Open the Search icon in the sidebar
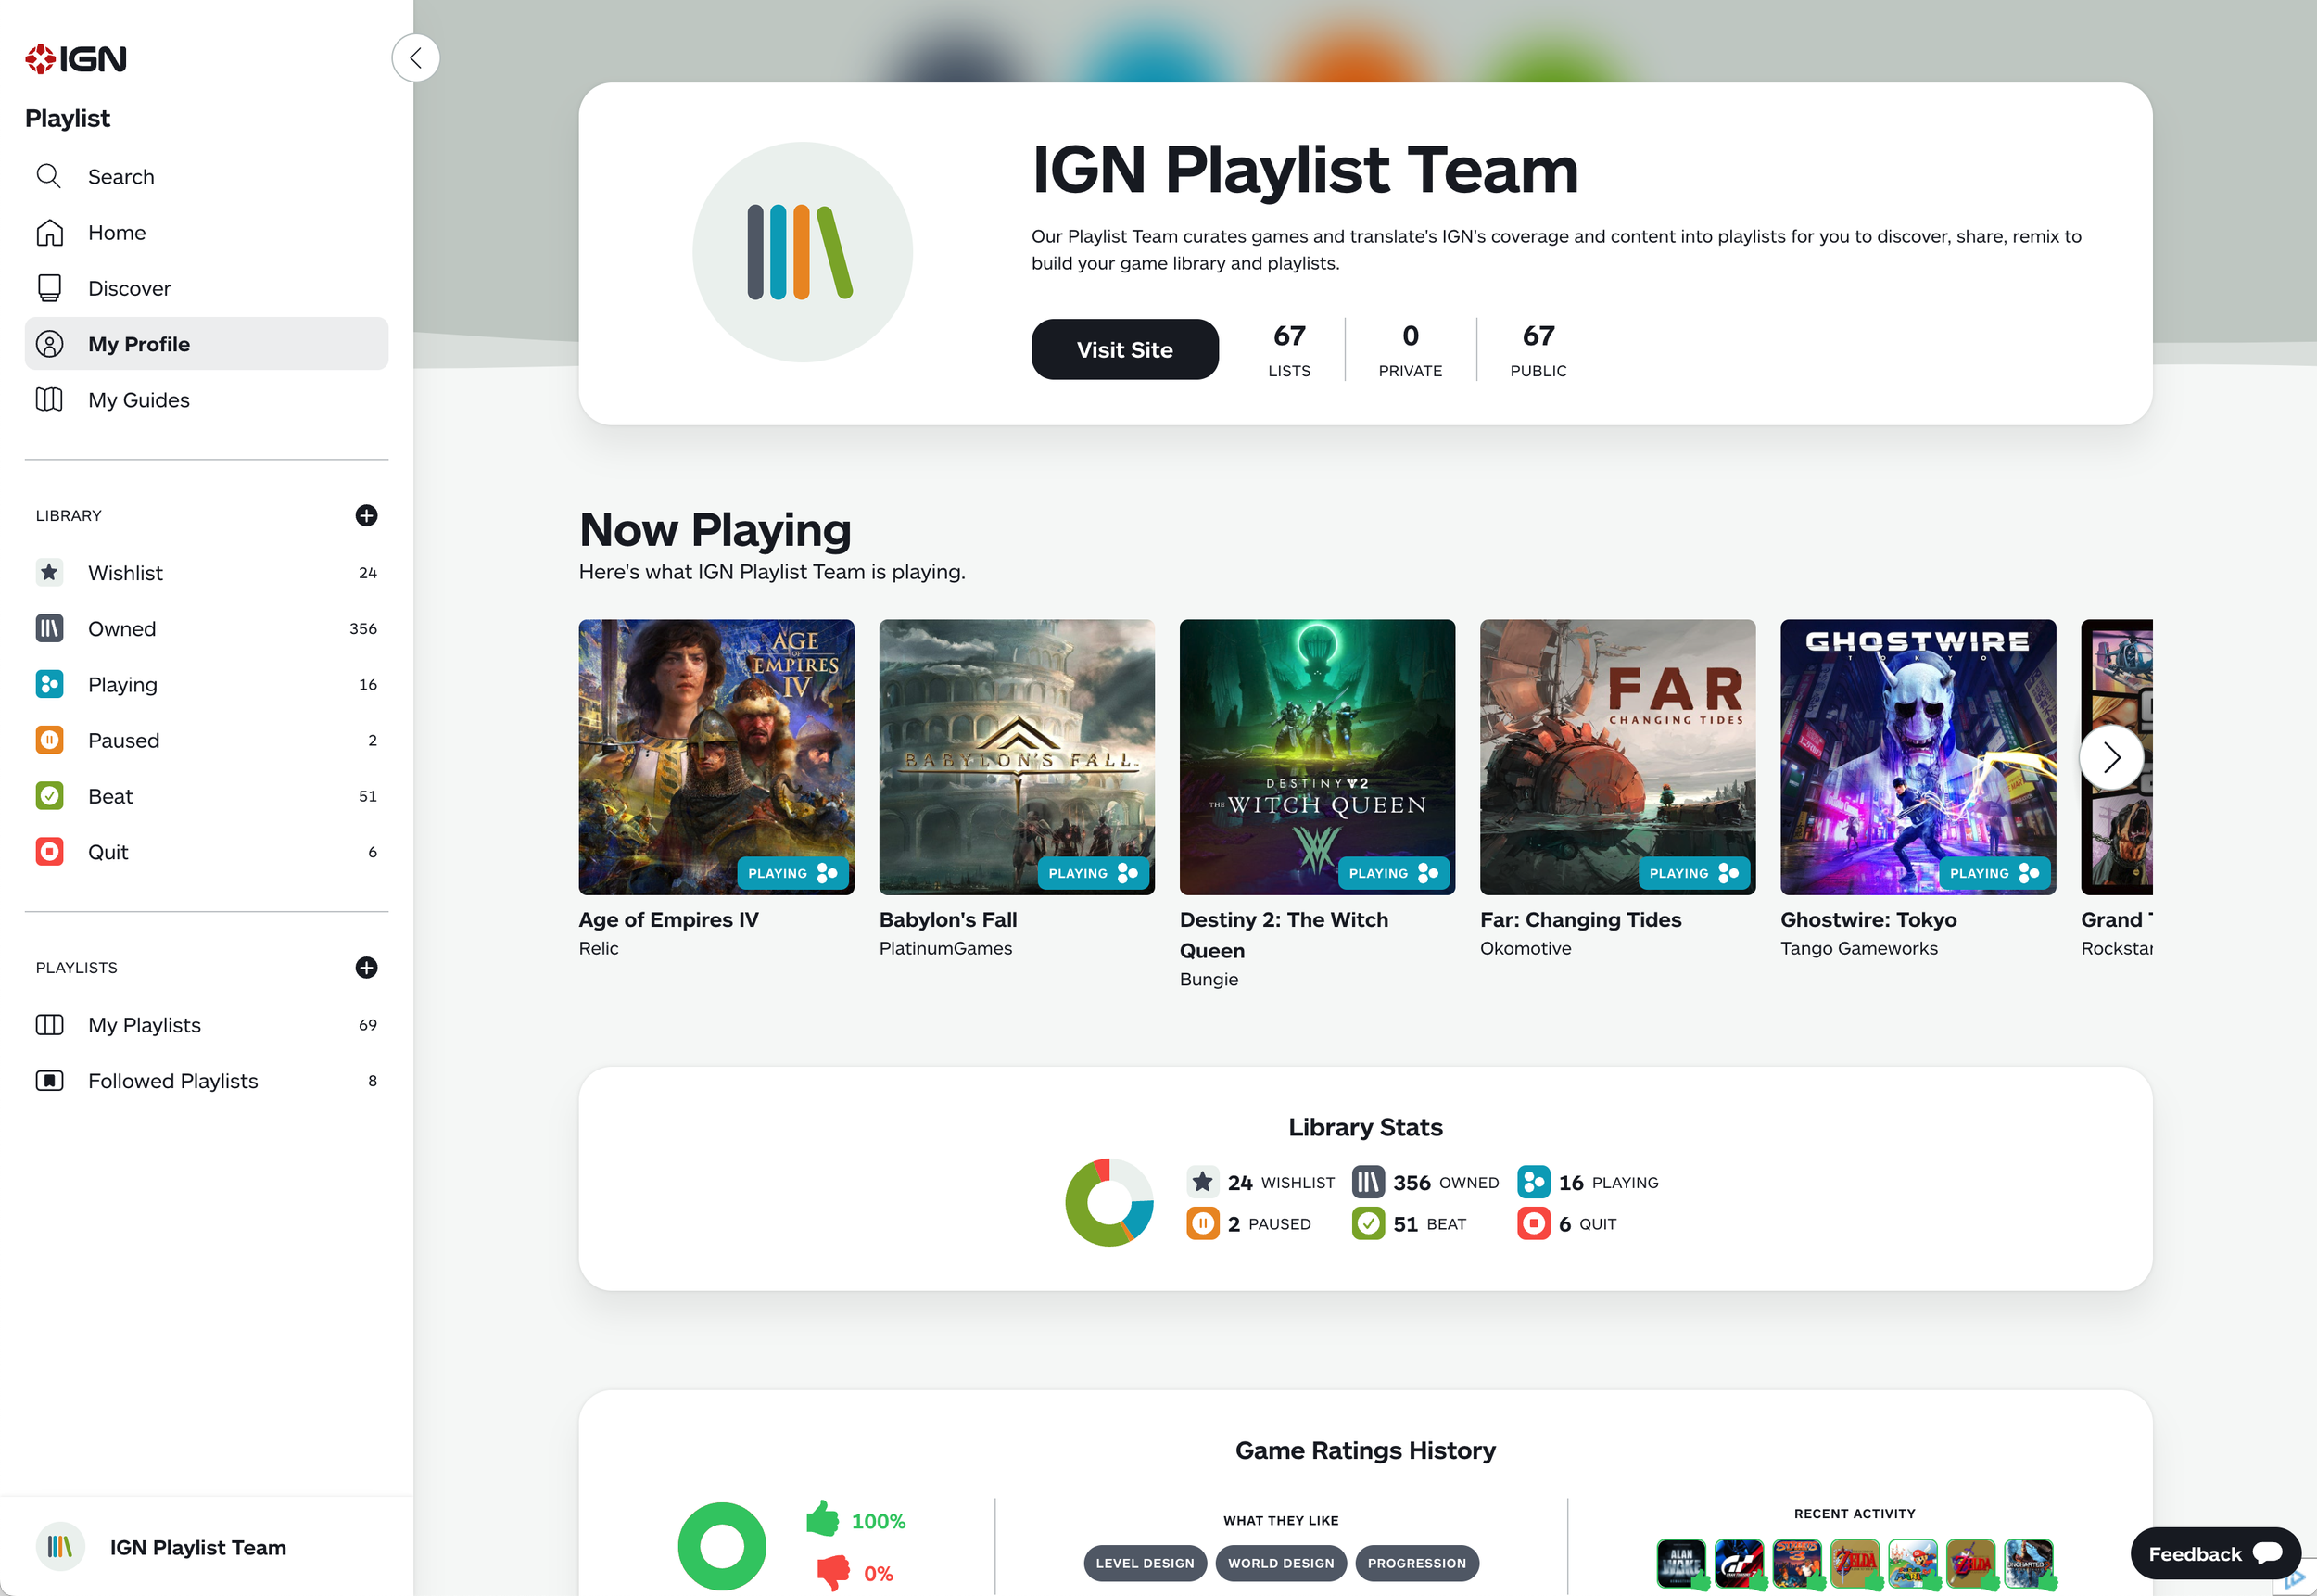Image resolution: width=2317 pixels, height=1596 pixels. (x=48, y=176)
